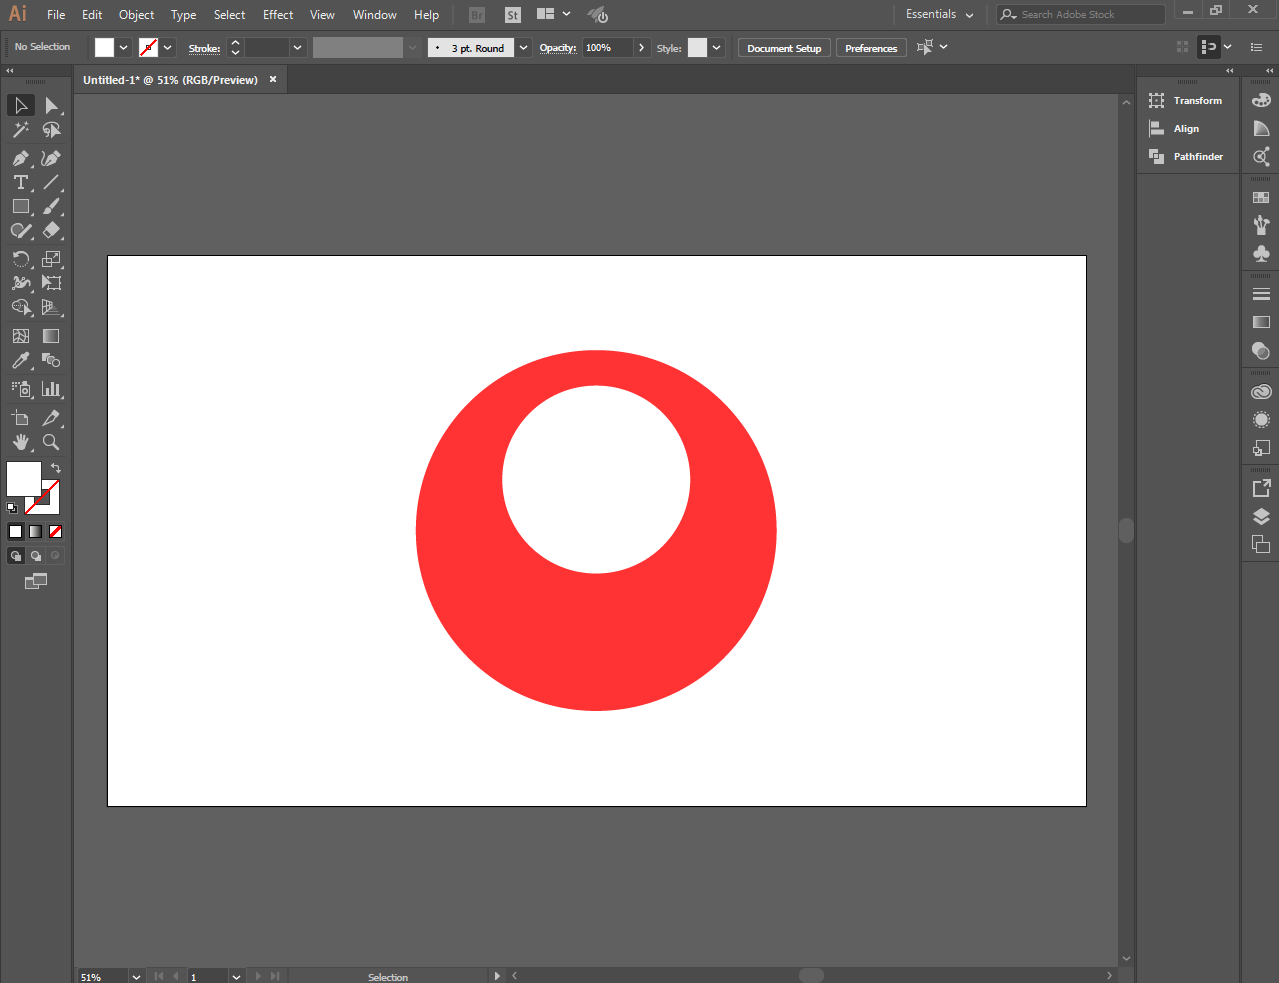Click the Preferences button
The width and height of the screenshot is (1279, 983).
point(871,48)
